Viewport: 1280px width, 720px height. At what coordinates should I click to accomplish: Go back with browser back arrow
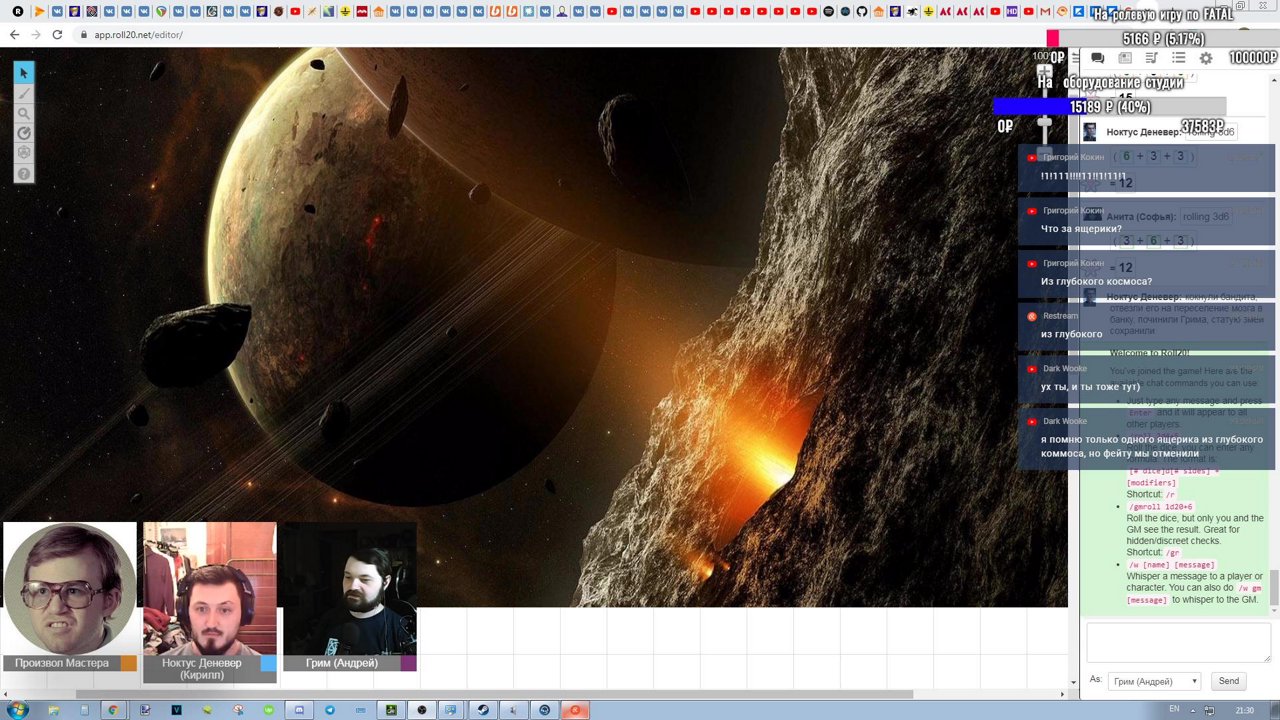[x=14, y=34]
